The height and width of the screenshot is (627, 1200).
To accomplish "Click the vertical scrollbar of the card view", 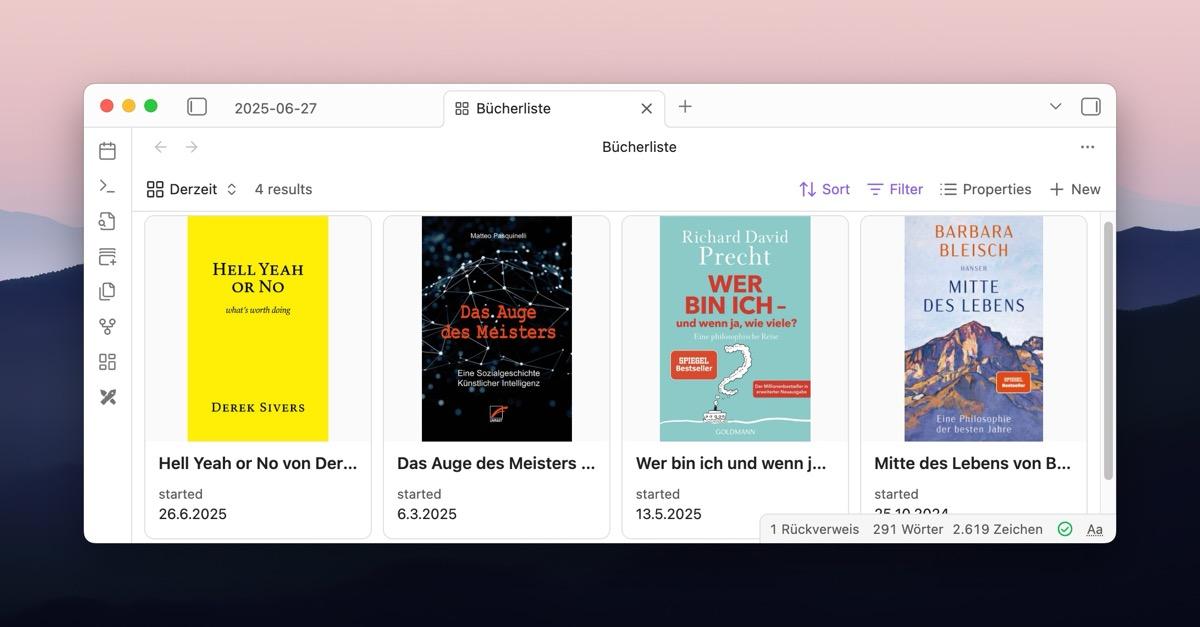I will click(1107, 350).
